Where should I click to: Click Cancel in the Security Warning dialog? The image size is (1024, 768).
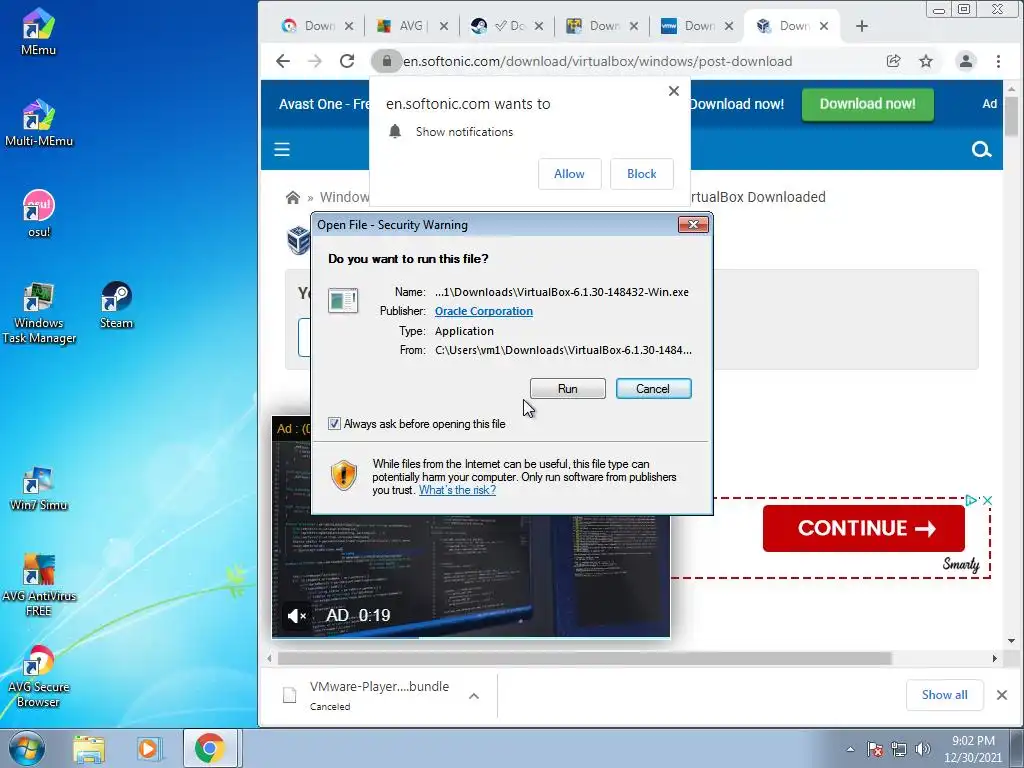pos(653,389)
